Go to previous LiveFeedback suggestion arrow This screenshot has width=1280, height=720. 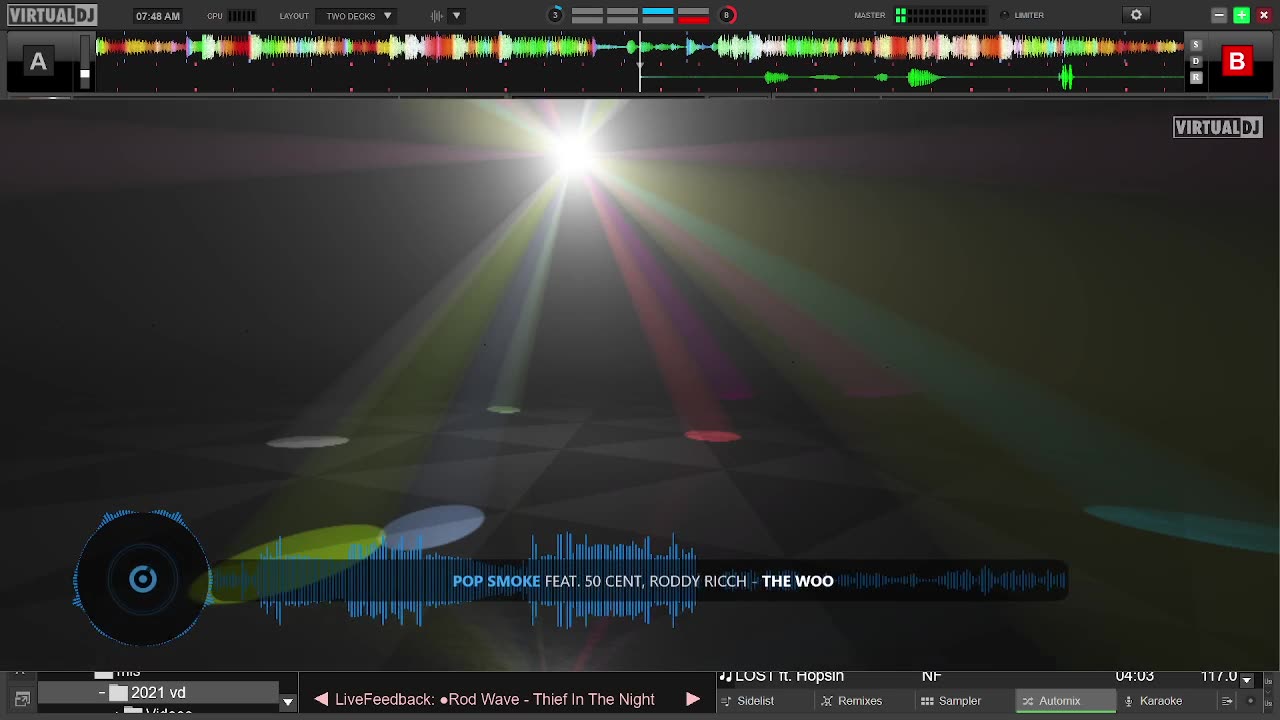point(321,700)
